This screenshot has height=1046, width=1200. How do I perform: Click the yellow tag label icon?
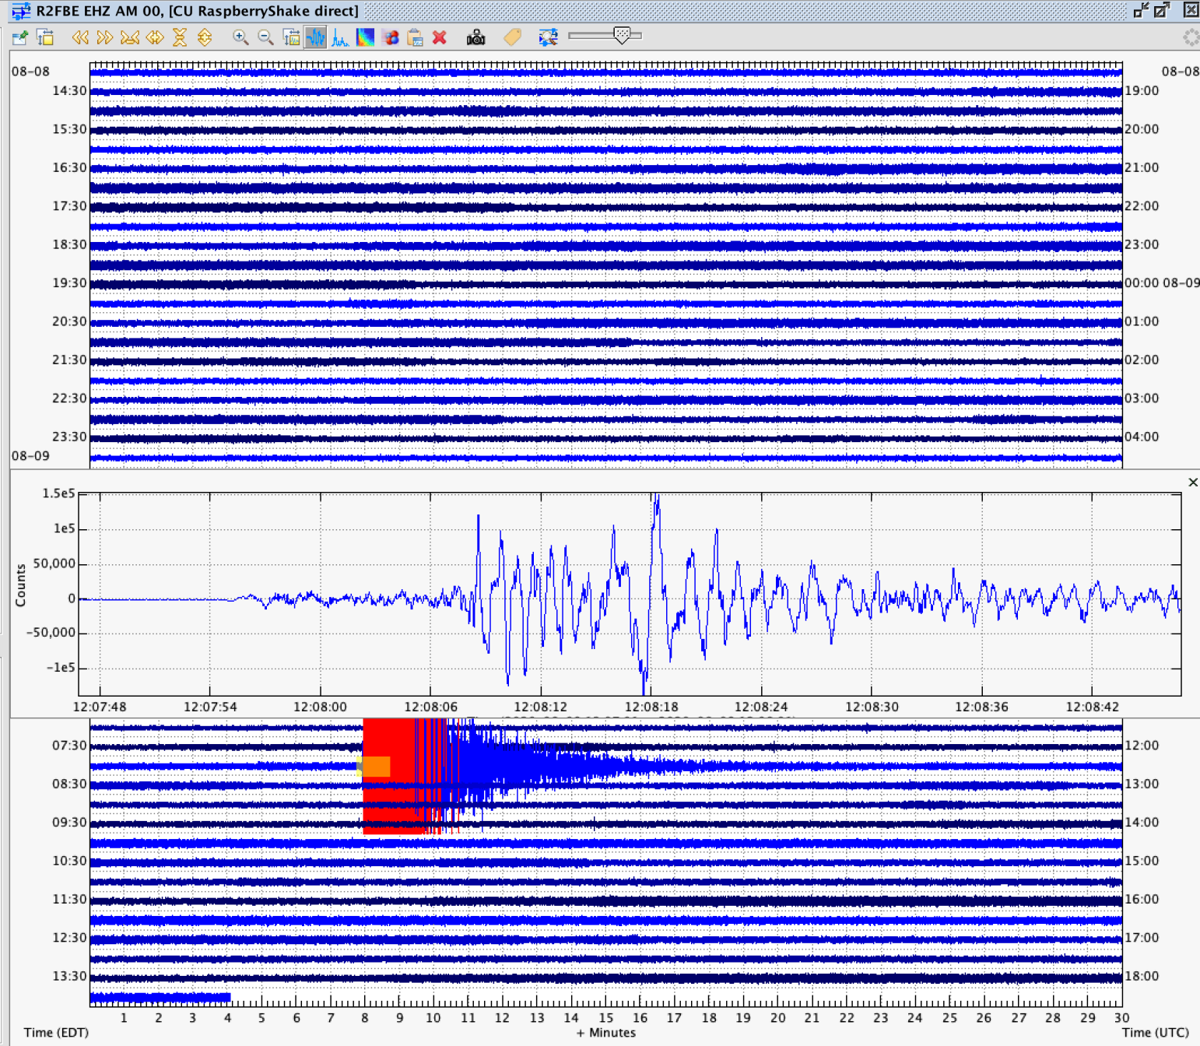512,37
